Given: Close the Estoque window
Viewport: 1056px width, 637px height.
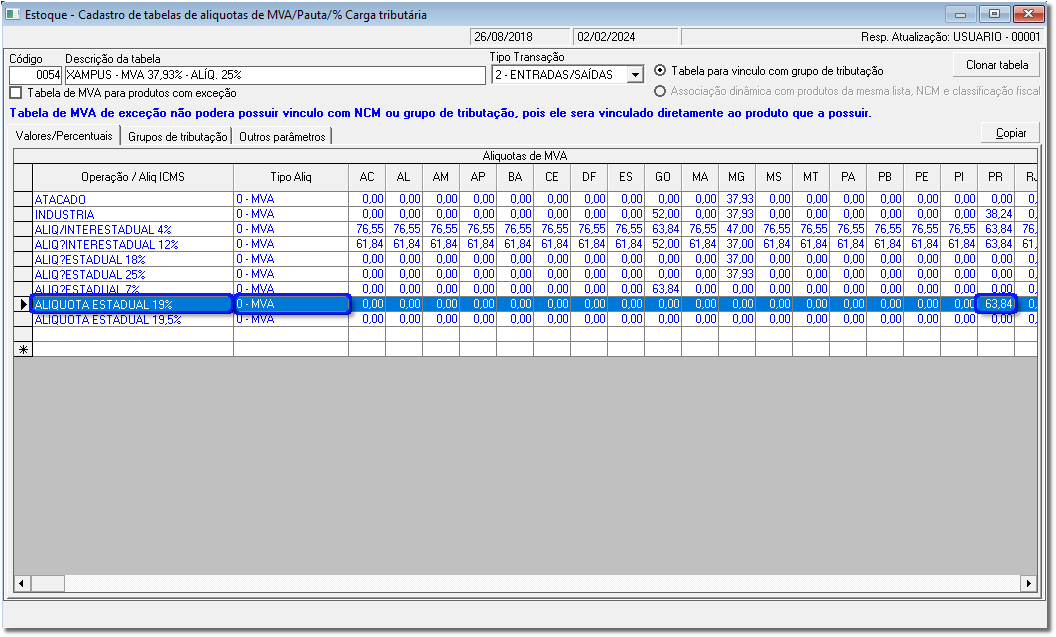Looking at the screenshot, I should click(x=1028, y=14).
